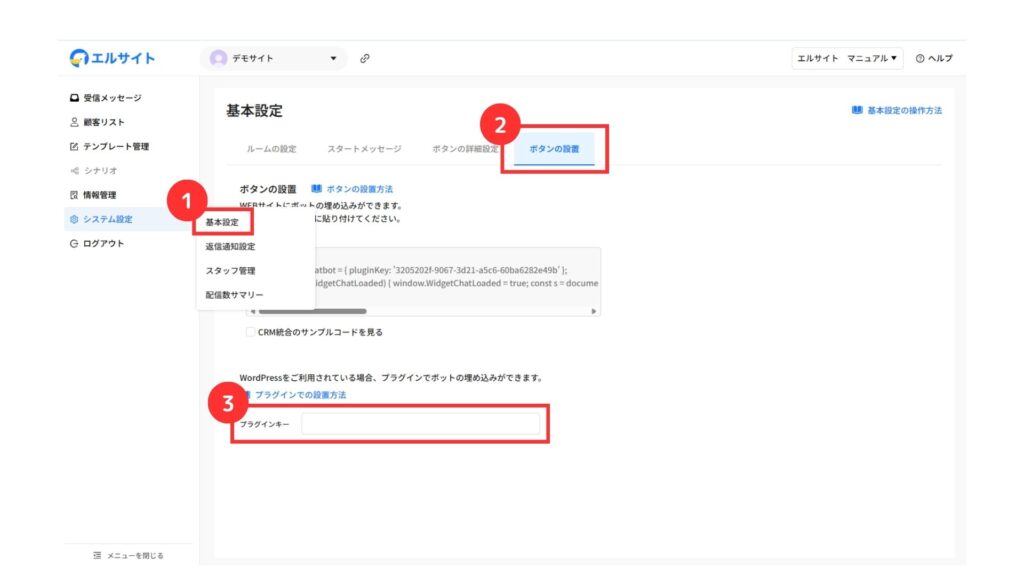Click the link icon beside site selector
Image resolution: width=1024 pixels, height=576 pixels.
[365, 58]
